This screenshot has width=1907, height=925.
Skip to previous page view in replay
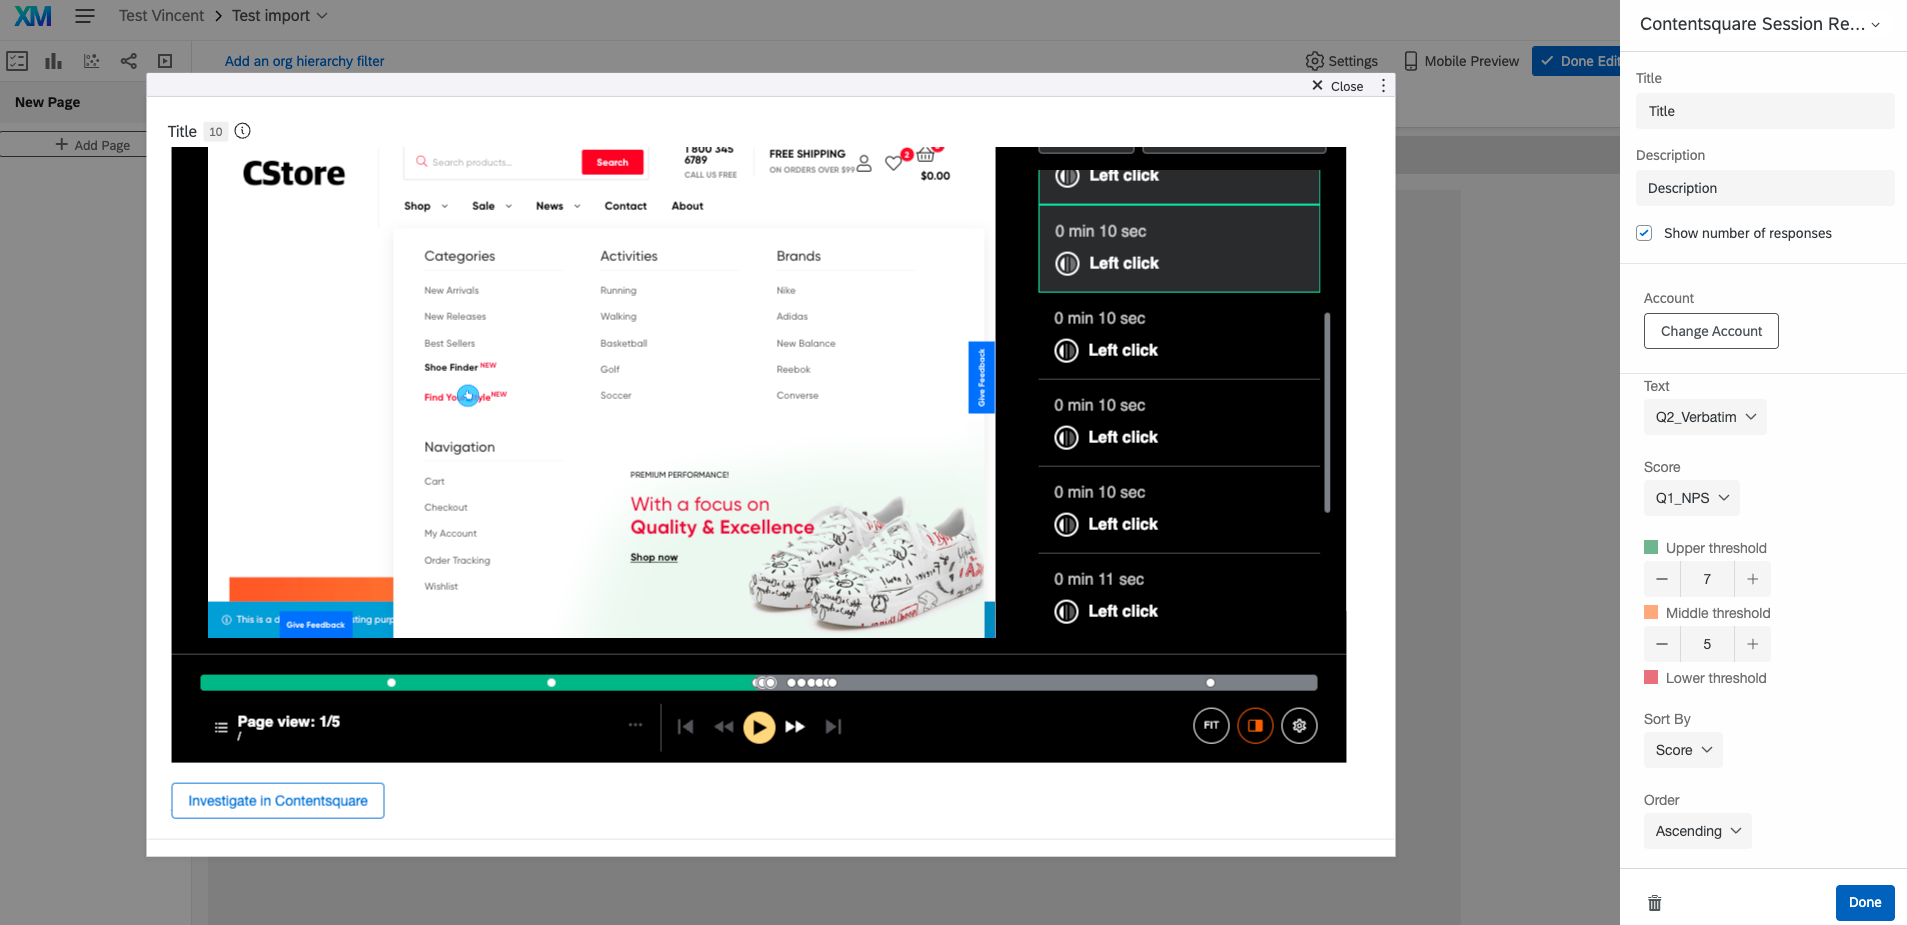(x=685, y=727)
